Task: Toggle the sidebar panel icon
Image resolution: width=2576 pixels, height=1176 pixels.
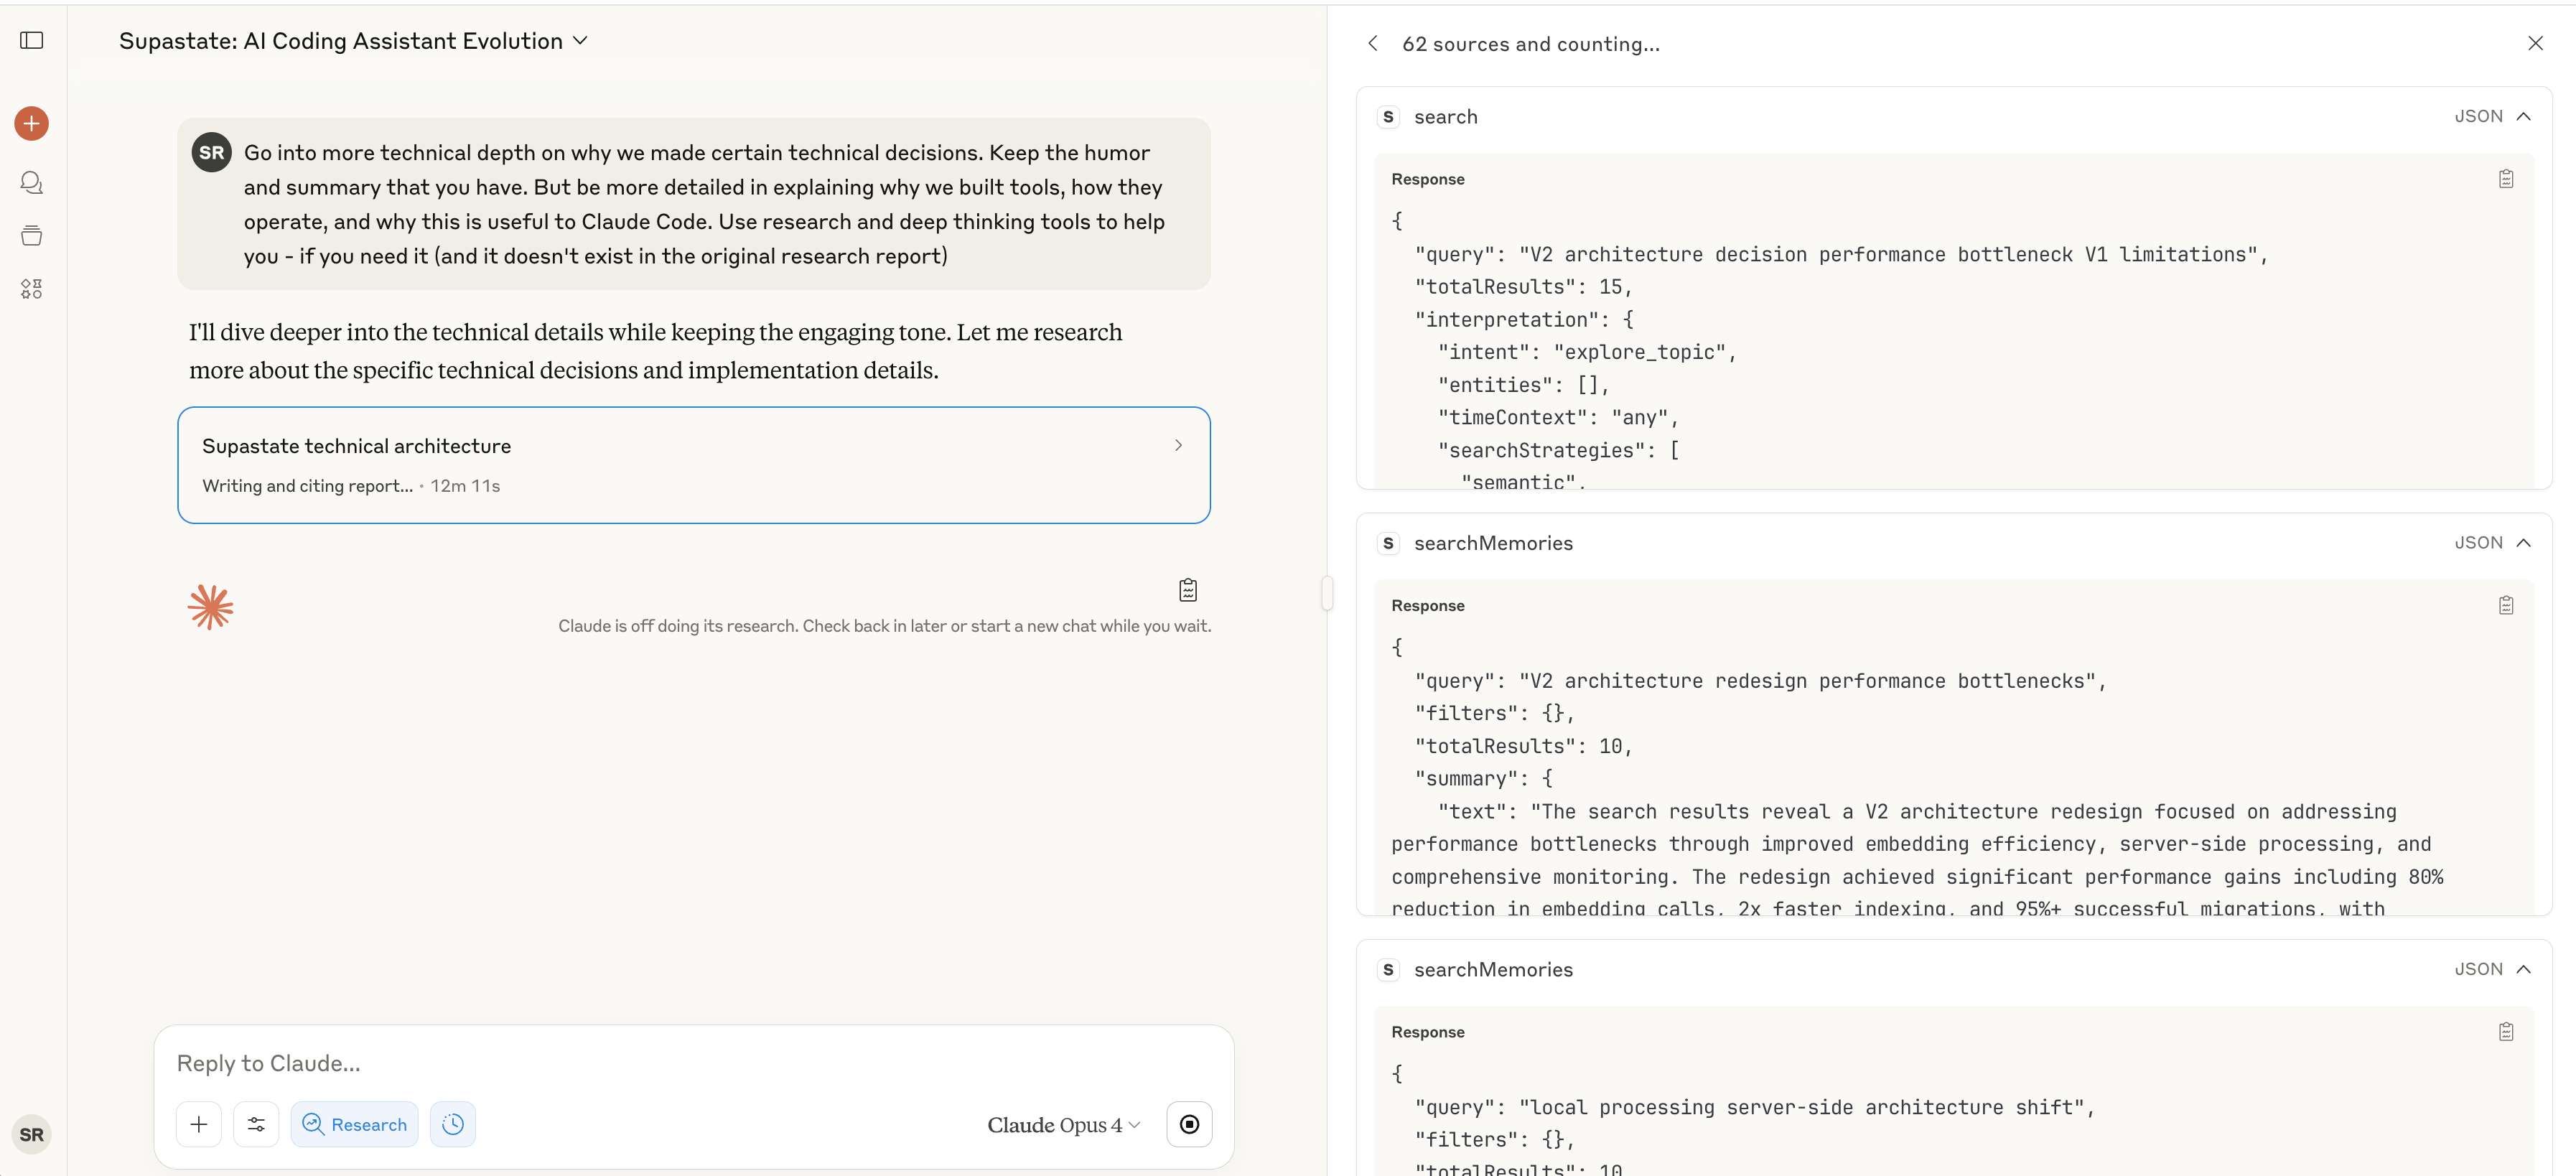Action: coord(32,40)
